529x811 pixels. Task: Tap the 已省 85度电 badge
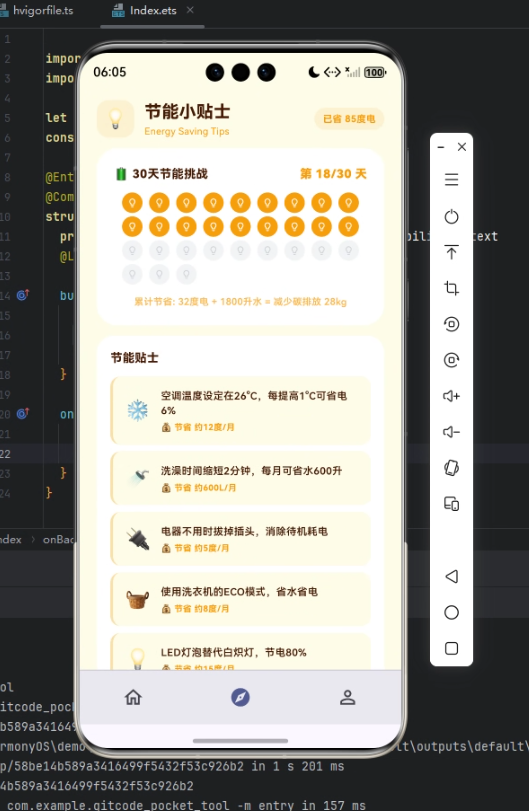(x=349, y=119)
